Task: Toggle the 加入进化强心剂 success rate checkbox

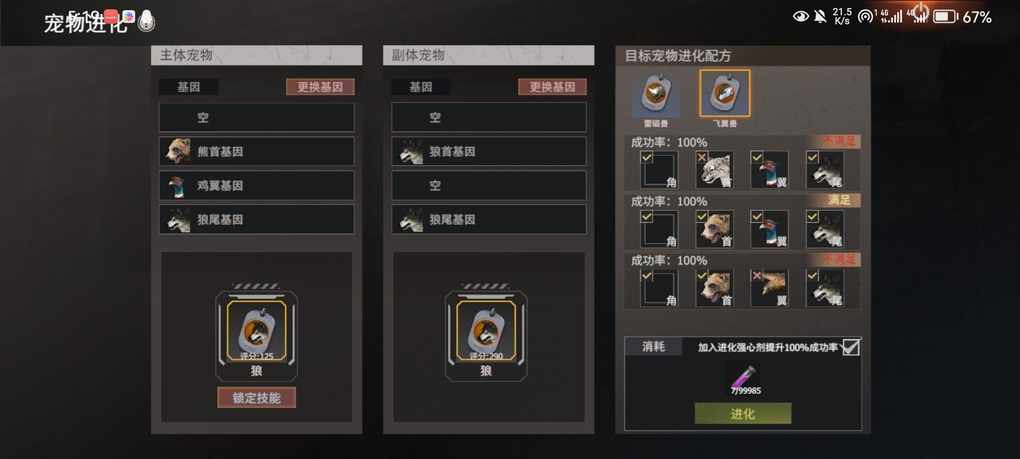Action: click(x=851, y=347)
